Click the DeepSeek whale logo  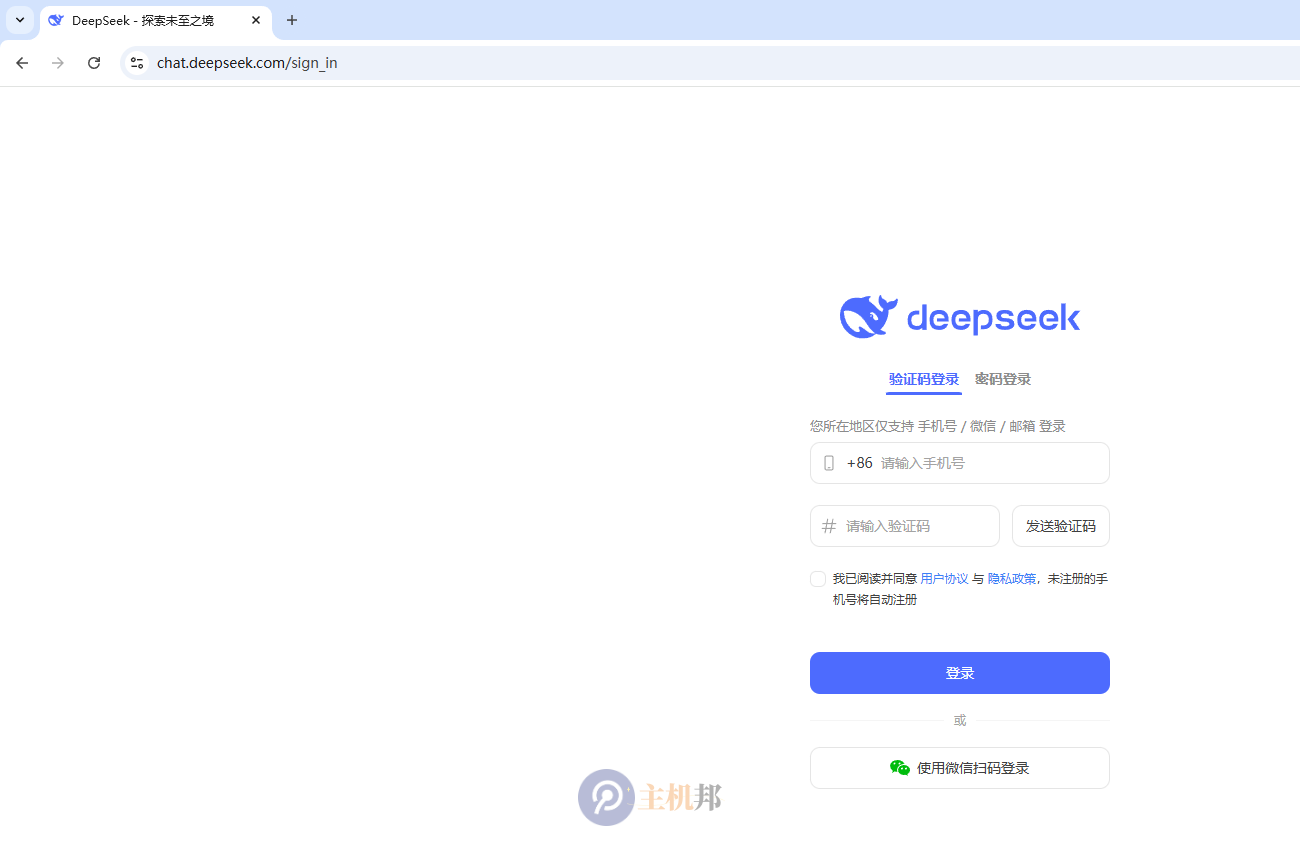(869, 317)
